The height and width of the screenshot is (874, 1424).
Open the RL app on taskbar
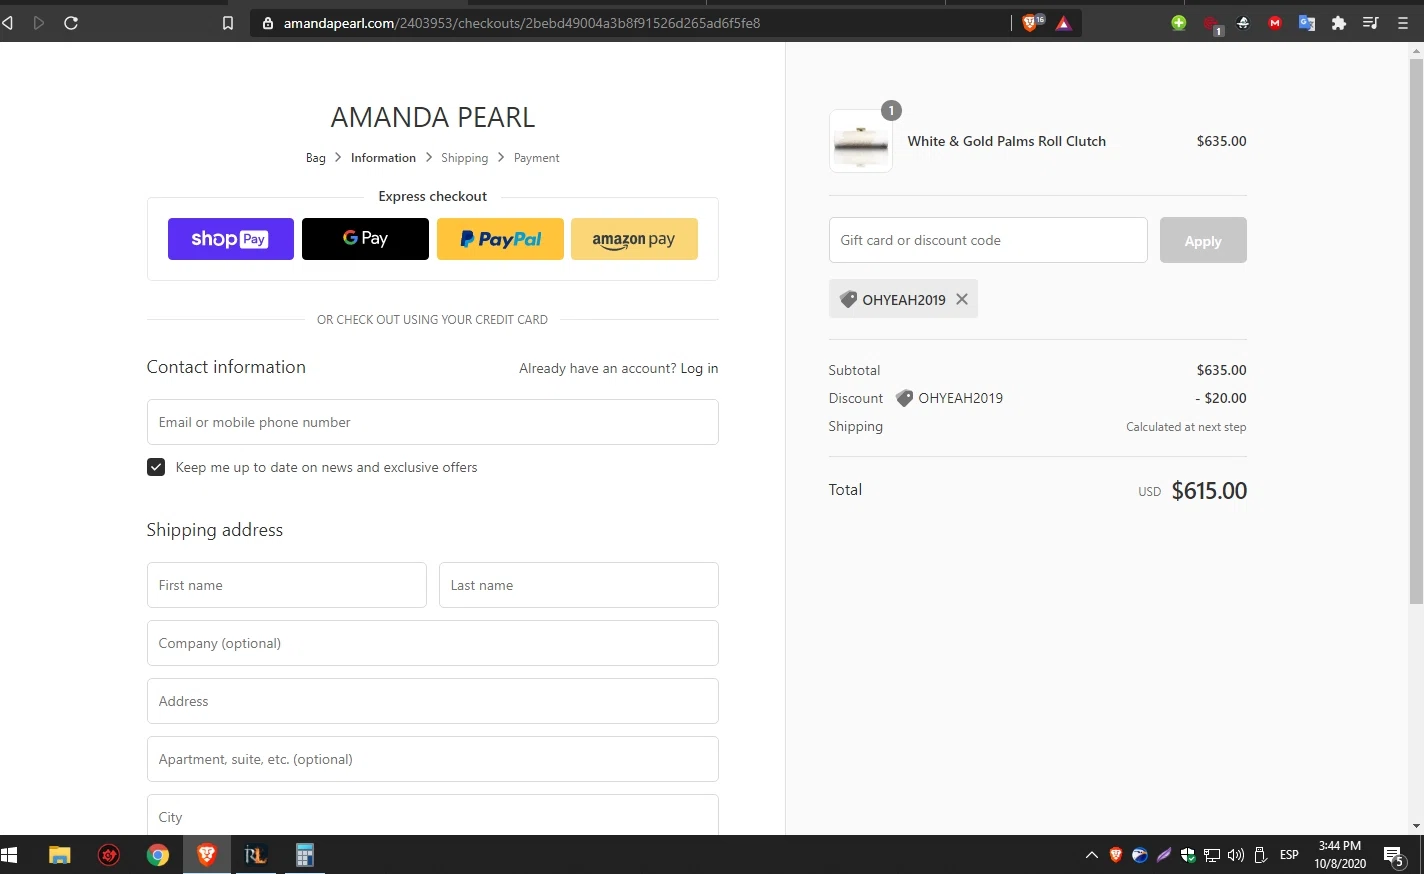[x=255, y=855]
